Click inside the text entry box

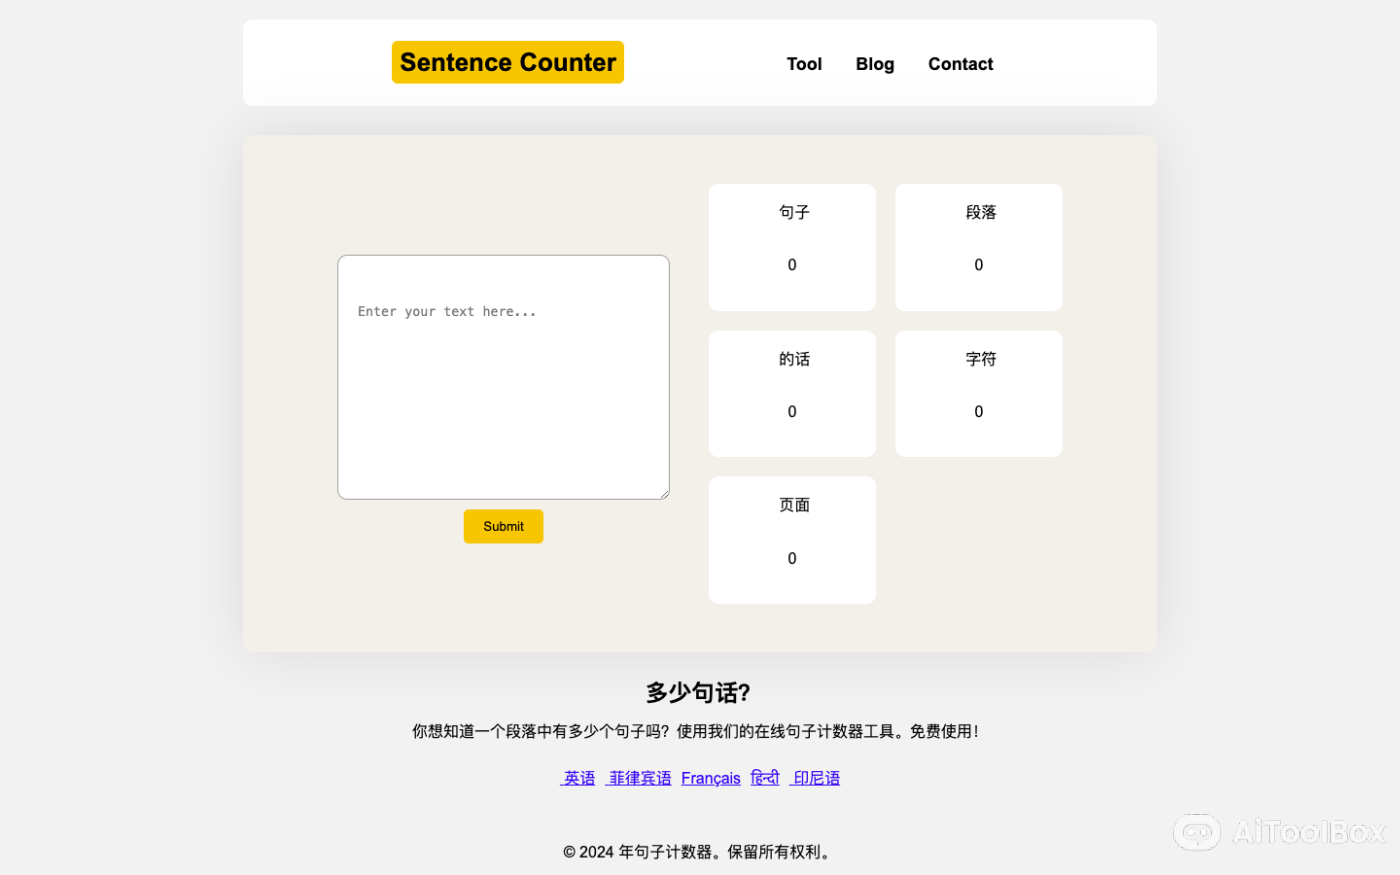tap(503, 377)
